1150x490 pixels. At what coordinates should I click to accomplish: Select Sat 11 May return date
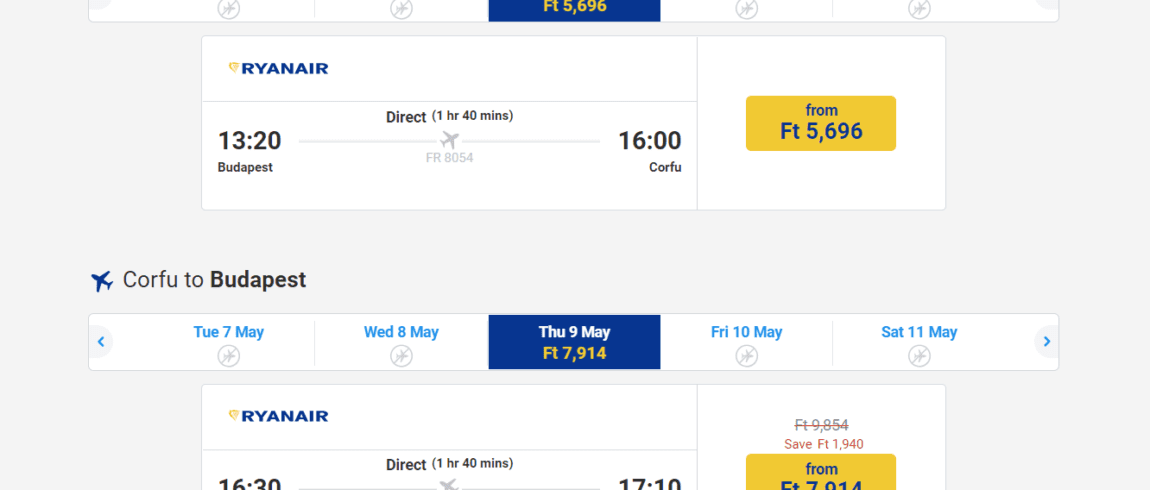click(x=919, y=342)
